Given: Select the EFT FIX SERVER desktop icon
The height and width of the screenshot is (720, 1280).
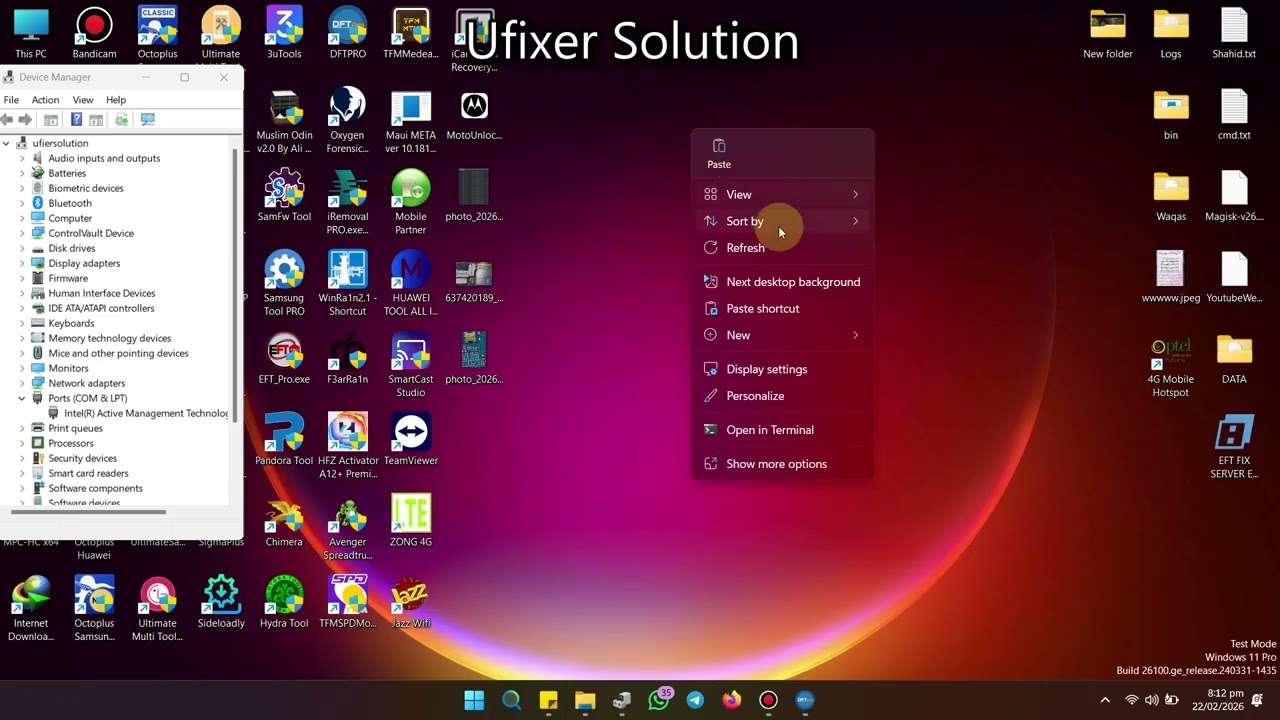Looking at the screenshot, I should coord(1234,447).
